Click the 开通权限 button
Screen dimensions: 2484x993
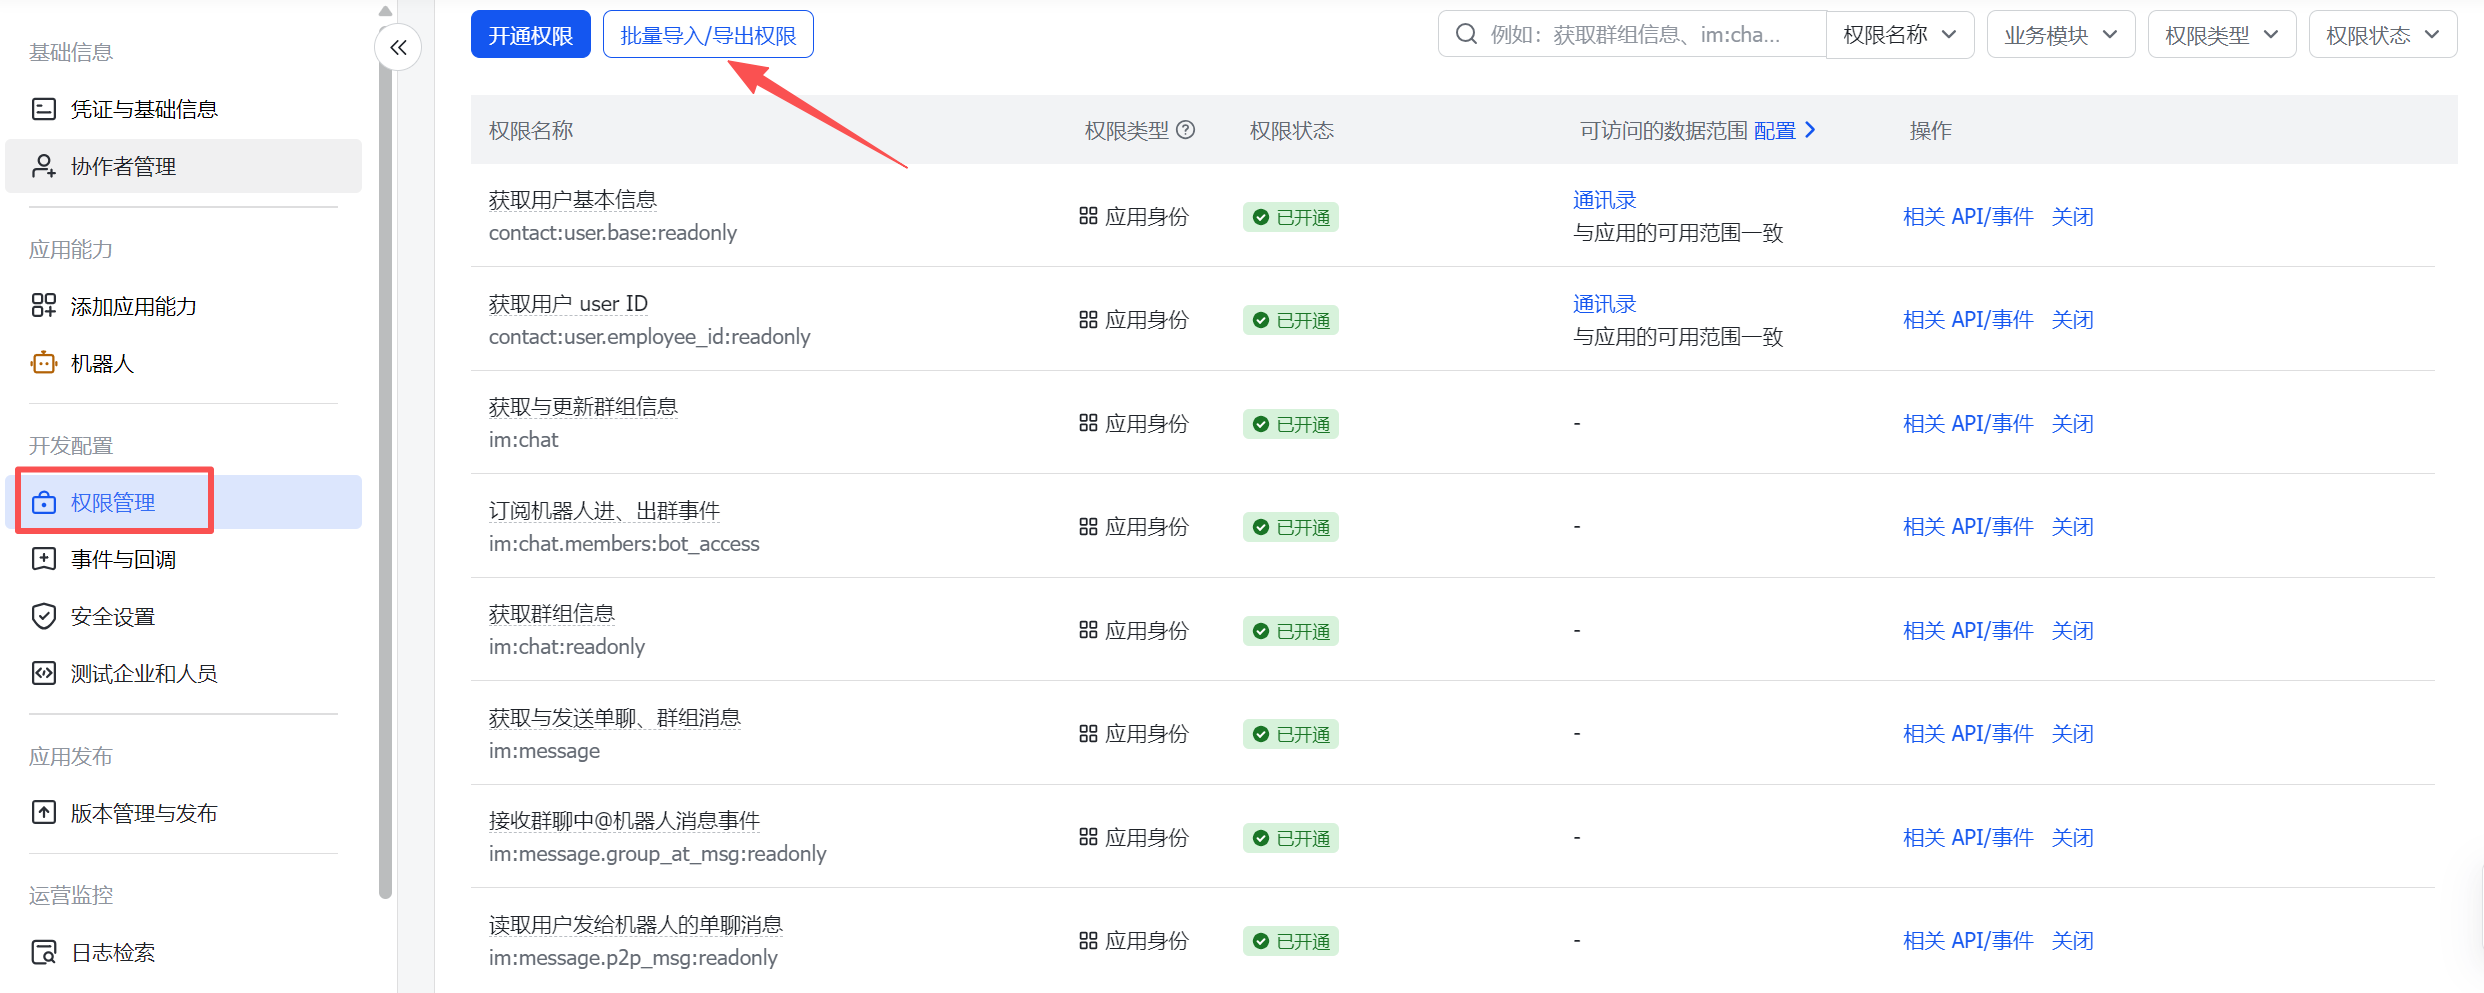pos(530,35)
